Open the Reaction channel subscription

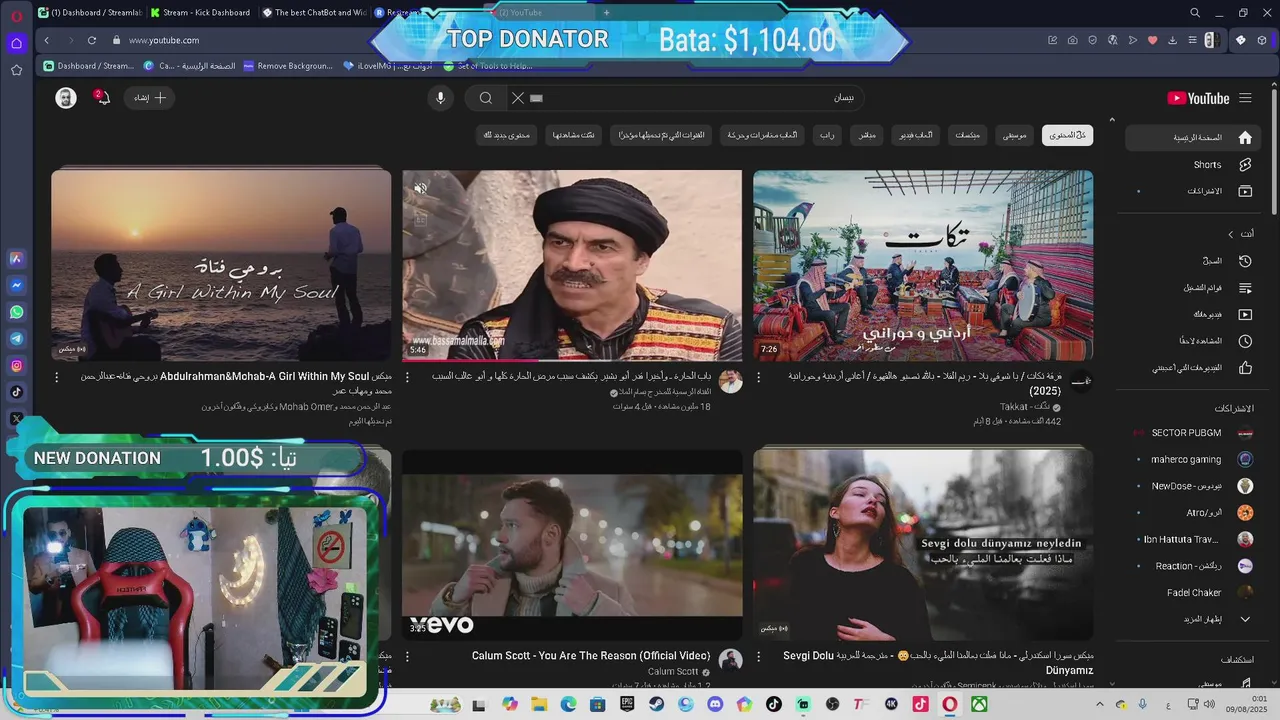click(1193, 566)
